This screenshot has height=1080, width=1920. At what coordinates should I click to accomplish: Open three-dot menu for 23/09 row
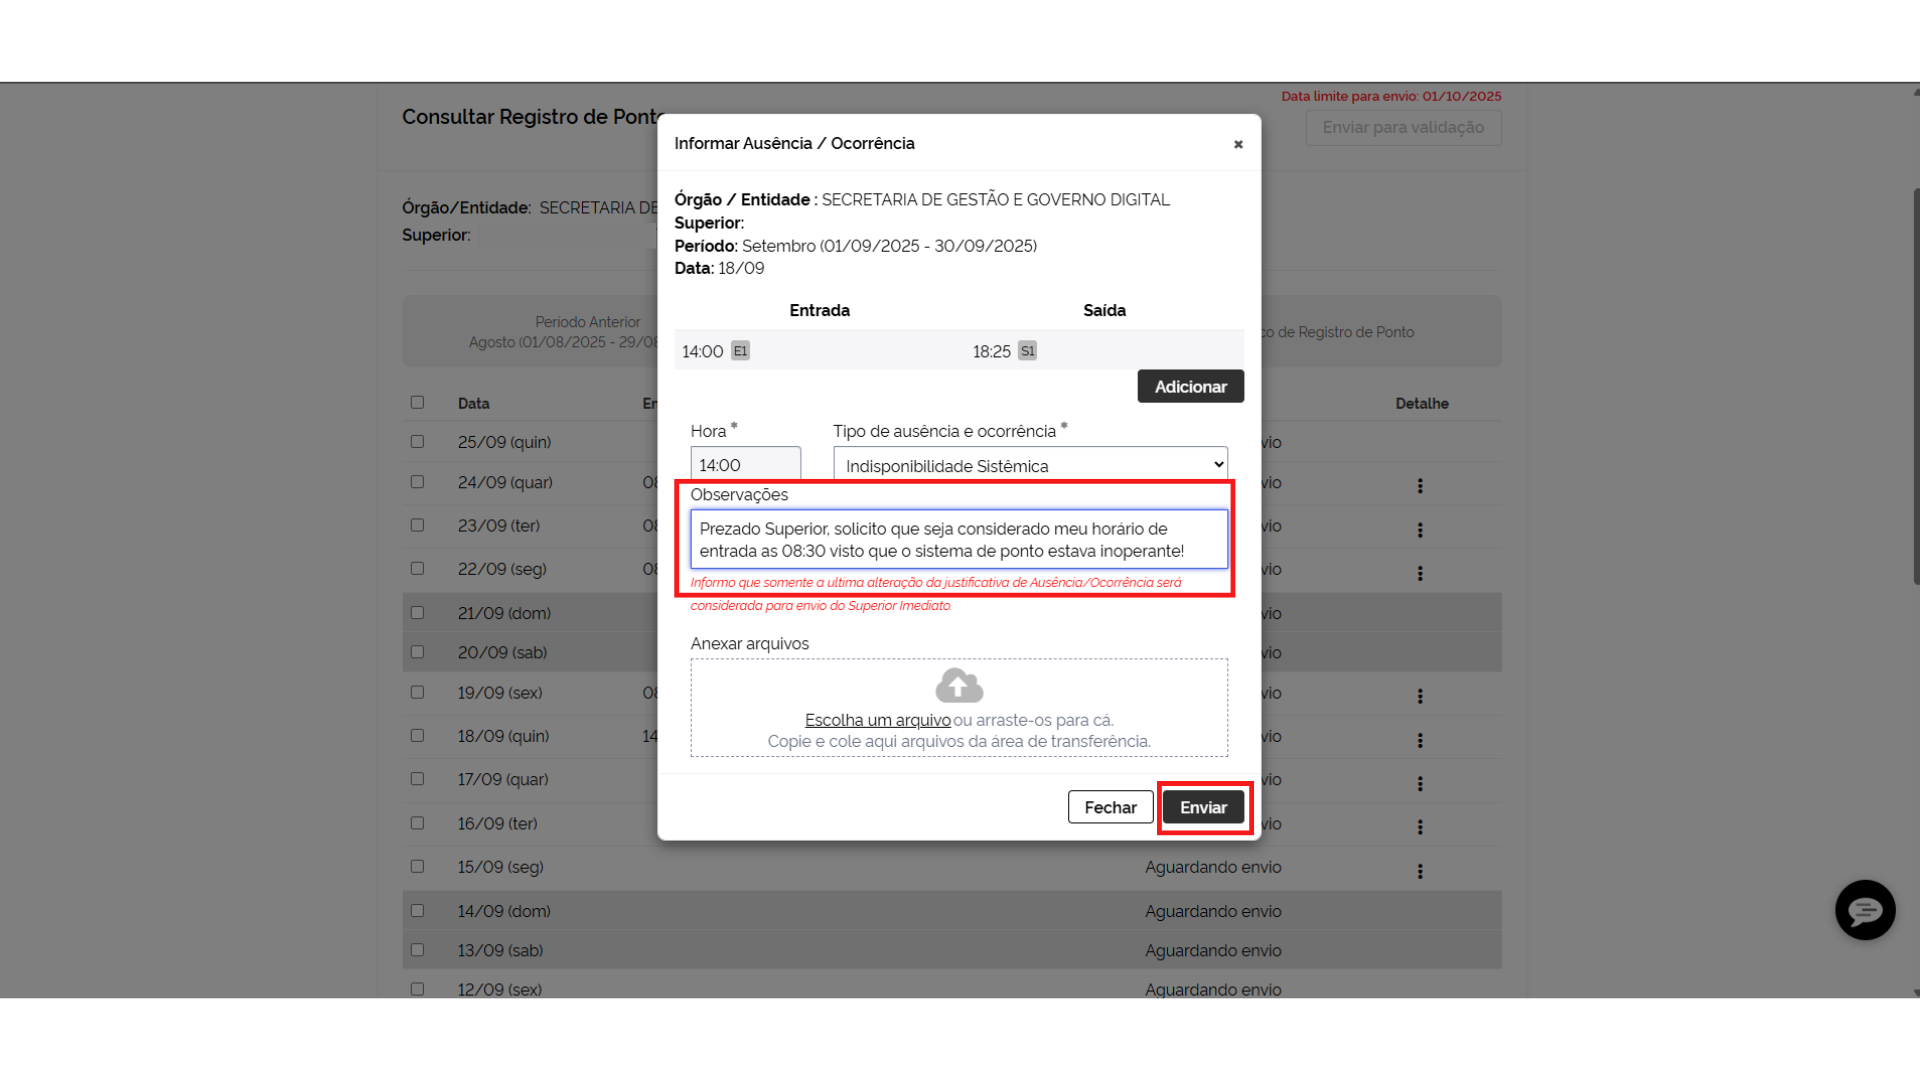tap(1419, 530)
